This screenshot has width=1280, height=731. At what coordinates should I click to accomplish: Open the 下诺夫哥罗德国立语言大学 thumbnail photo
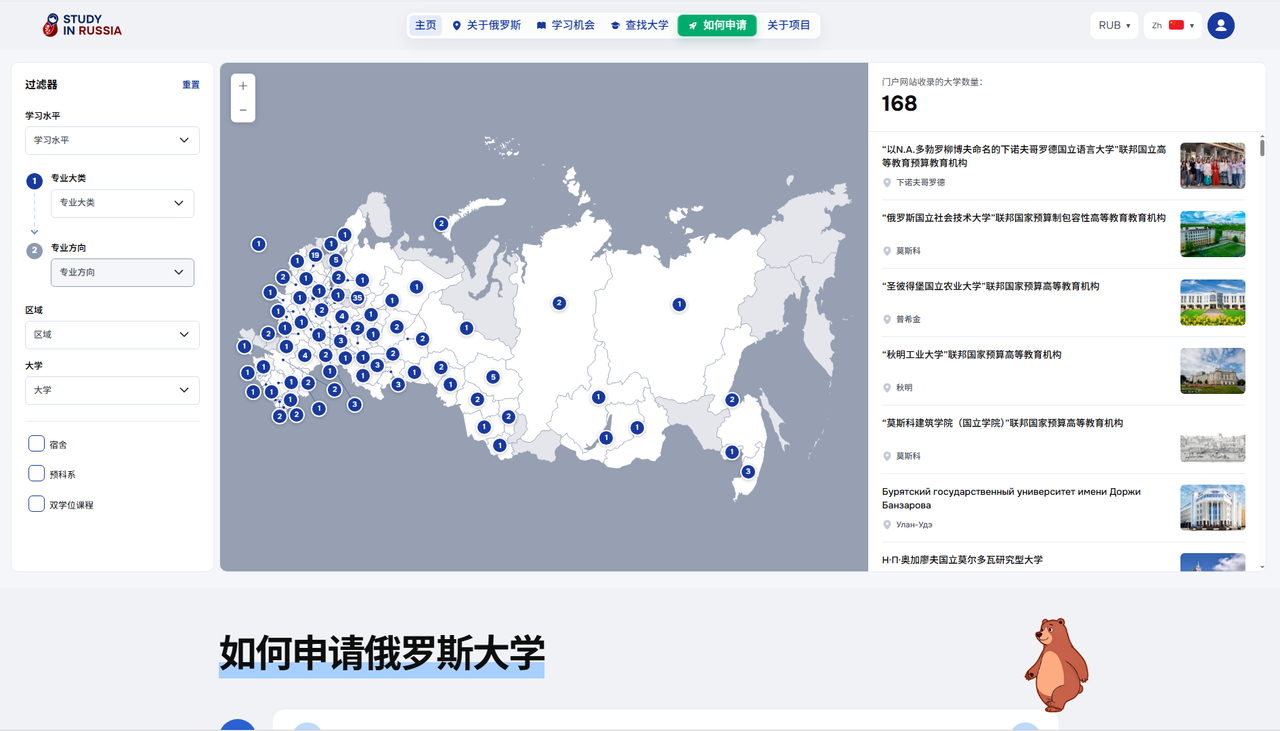(x=1213, y=165)
